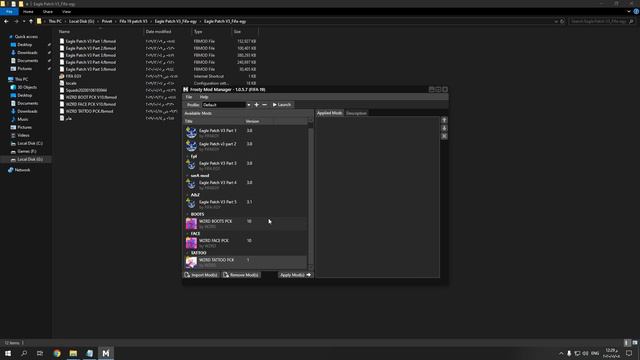This screenshot has width=640, height=360.
Task: Select WZRD BOOTS PCK mod thumbnail
Action: [191, 223]
